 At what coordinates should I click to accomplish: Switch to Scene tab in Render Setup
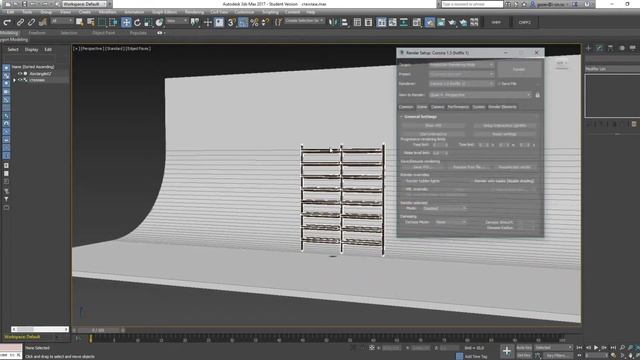click(422, 107)
